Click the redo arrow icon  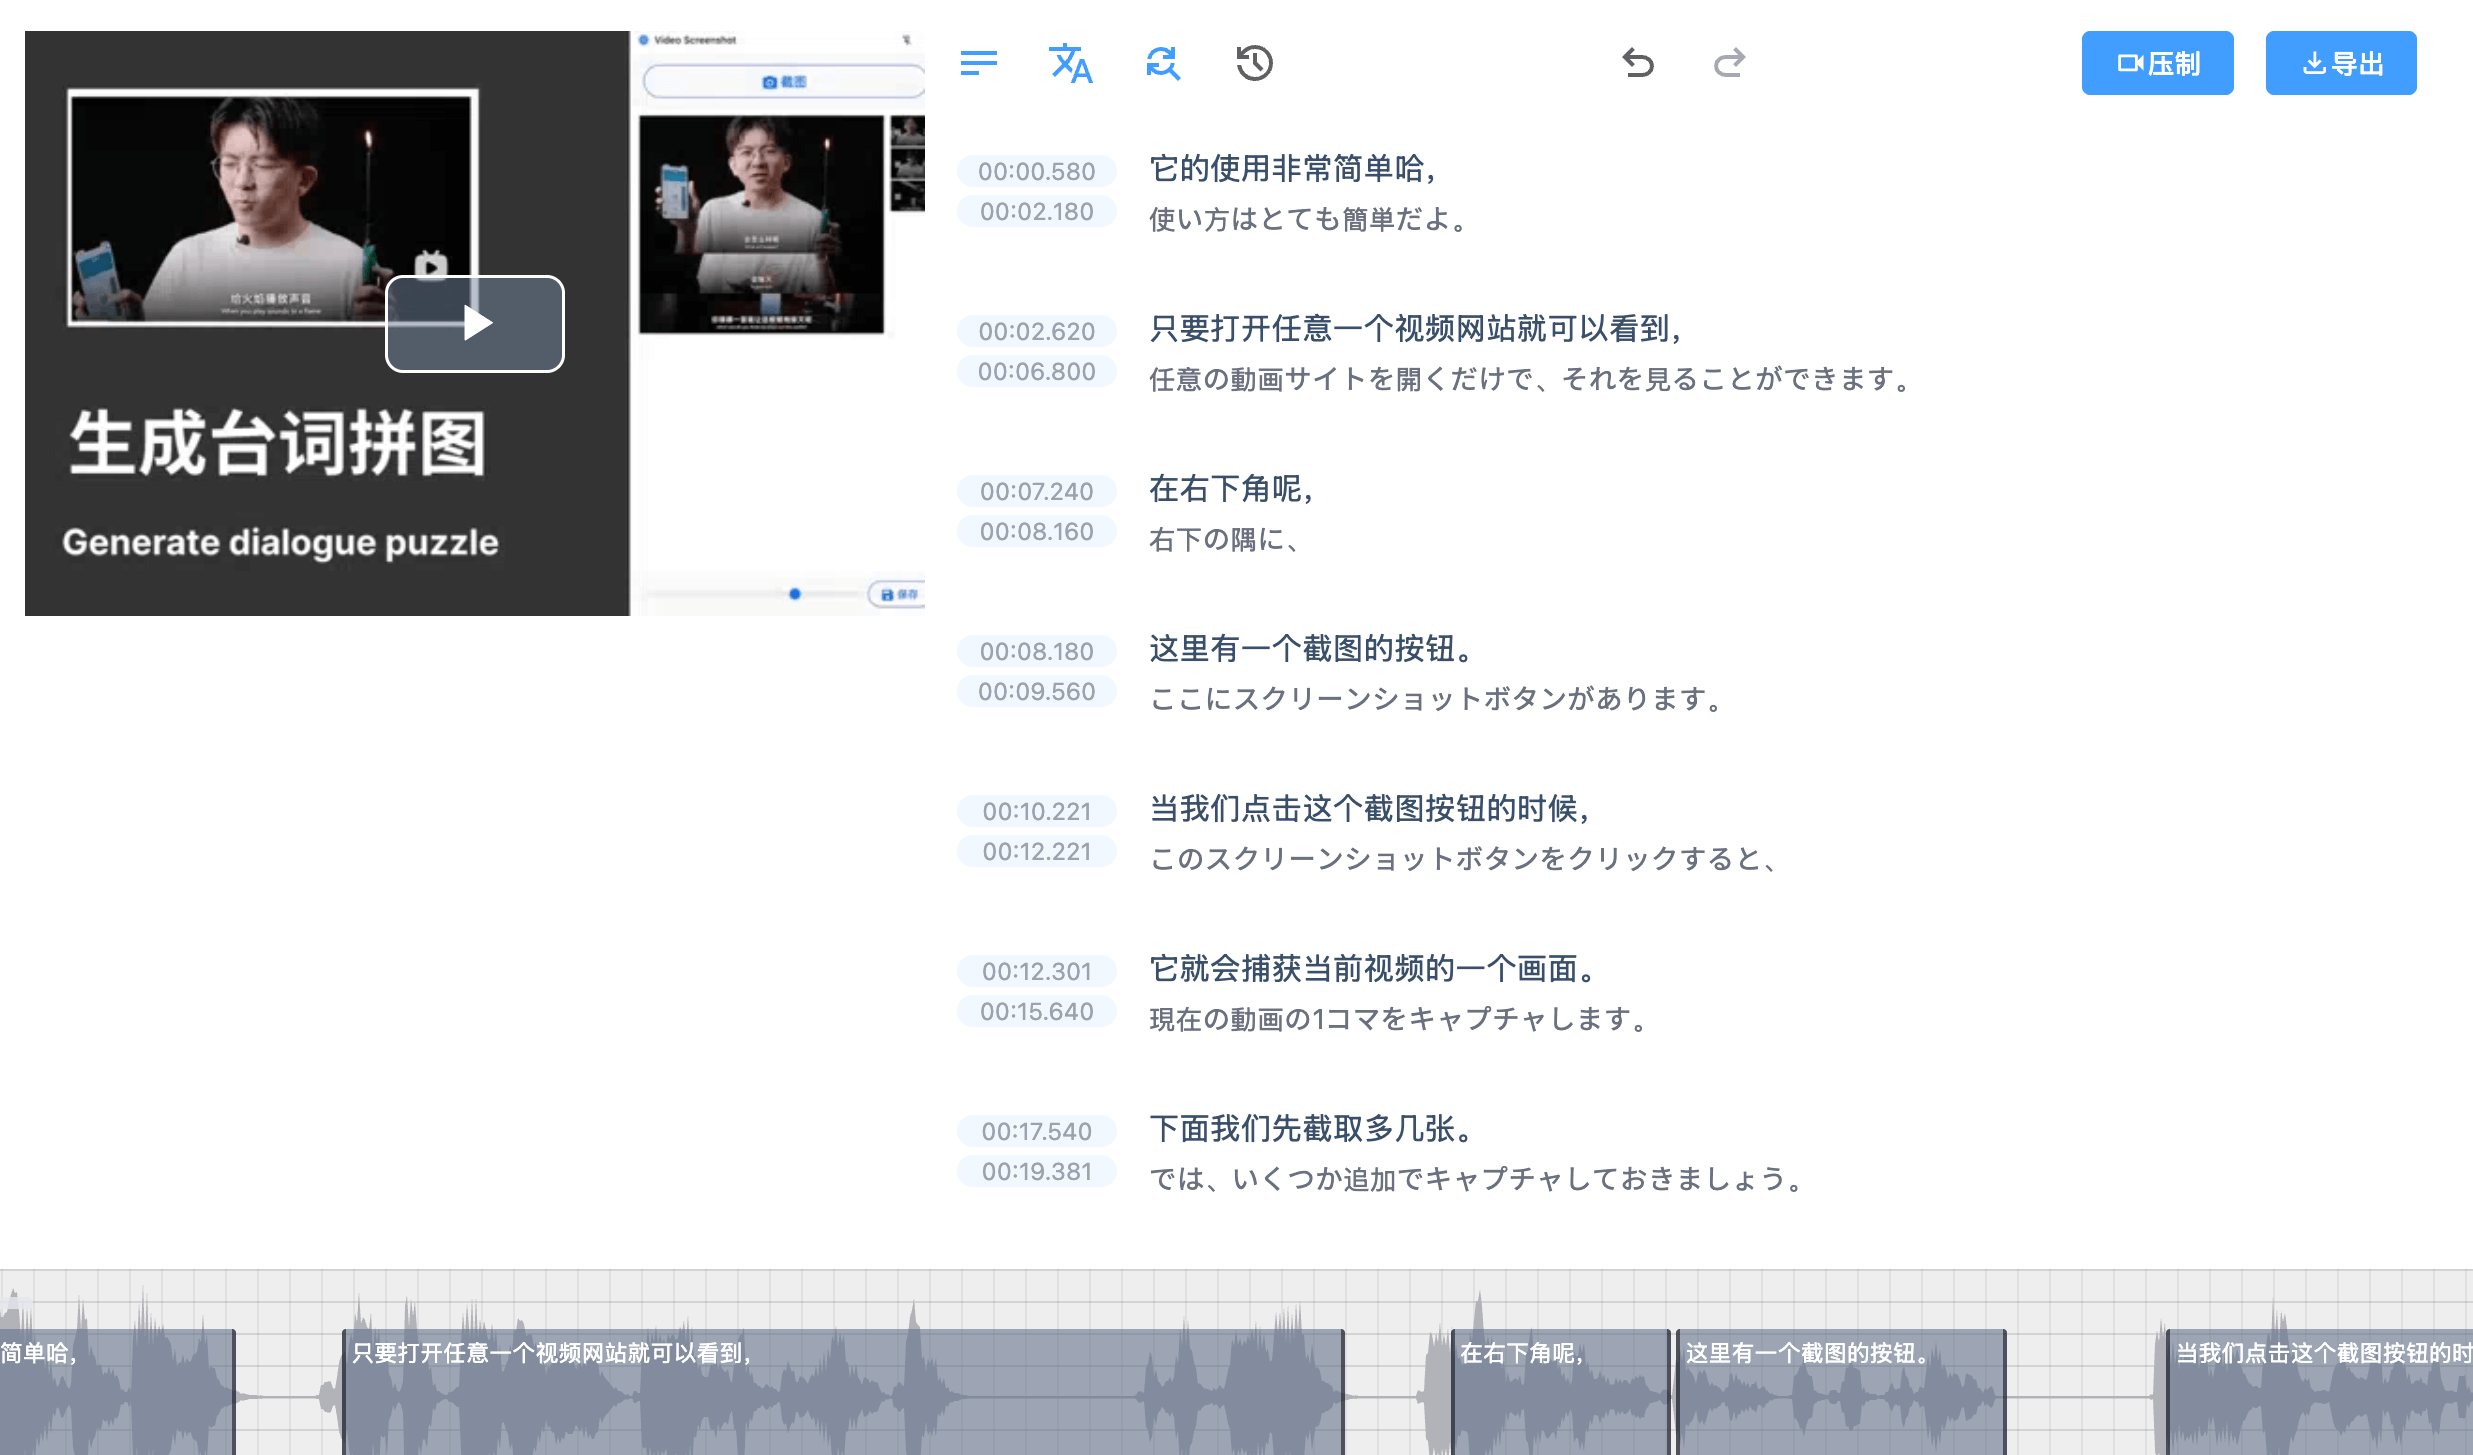point(1729,64)
